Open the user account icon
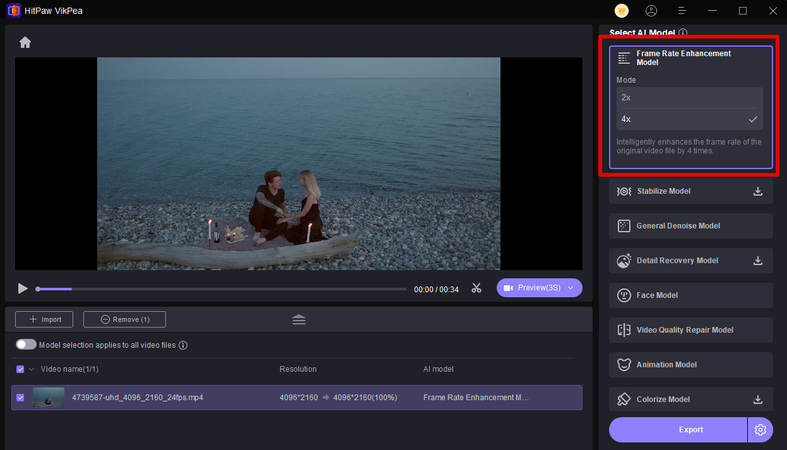787x450 pixels. 652,11
